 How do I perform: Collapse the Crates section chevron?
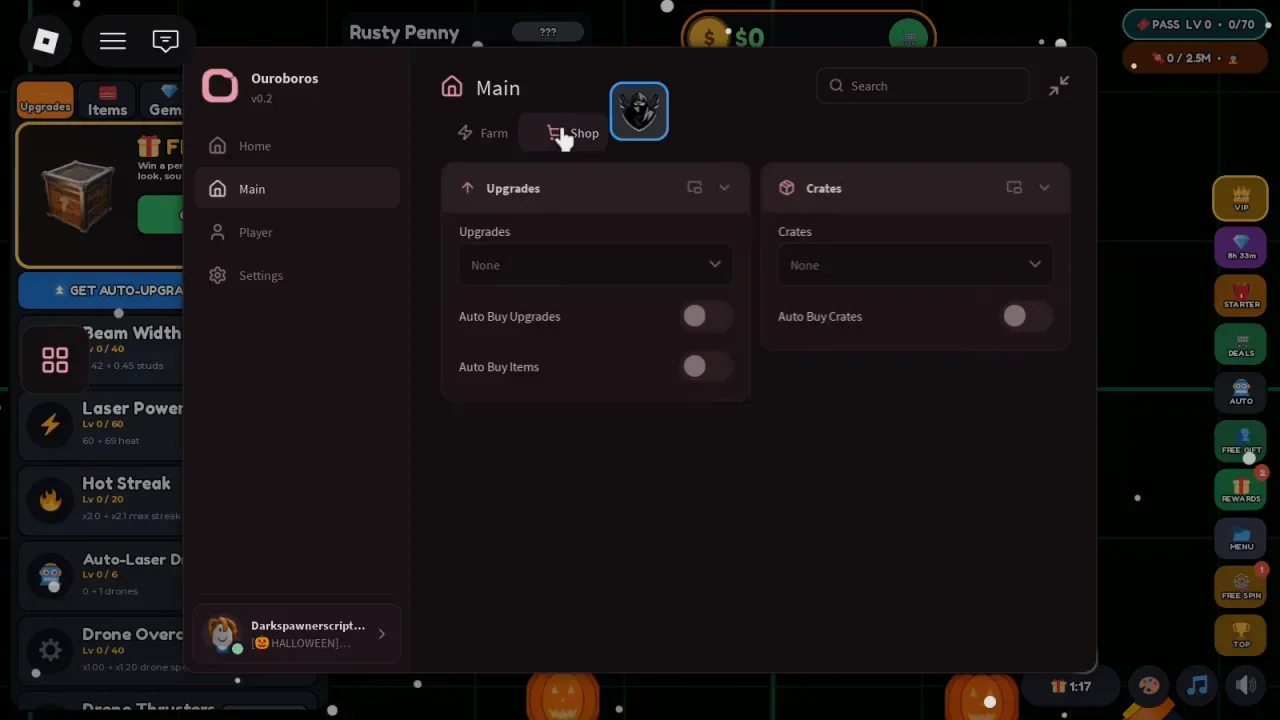(x=1044, y=188)
